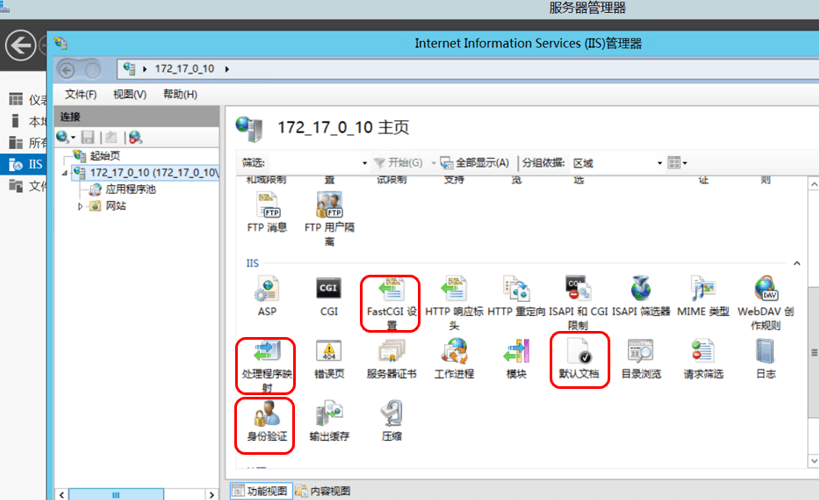The width and height of the screenshot is (819, 500).
Task: Open WebDAV 创作规则 feature
Action: coord(766,303)
